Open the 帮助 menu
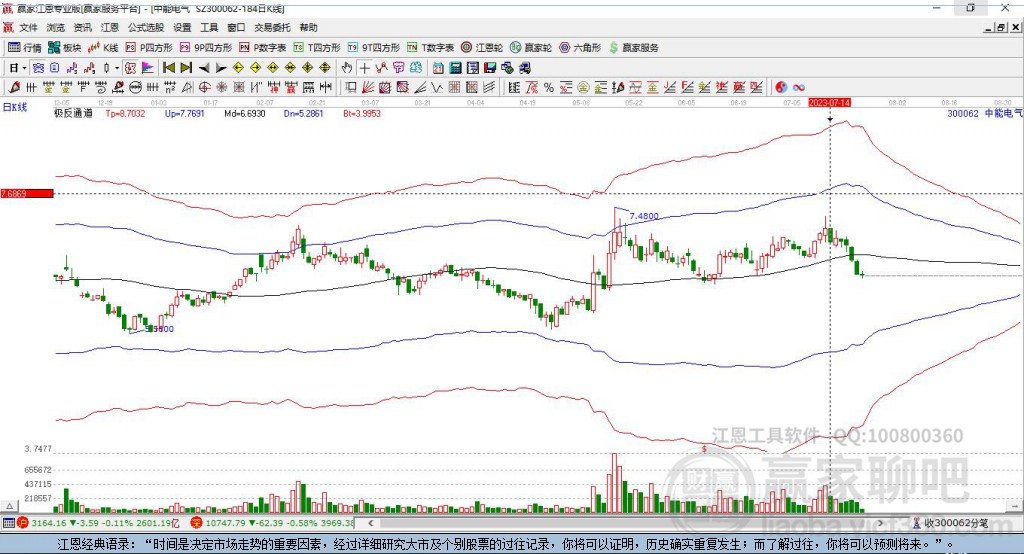The height and width of the screenshot is (554, 1024). pyautogui.click(x=308, y=27)
